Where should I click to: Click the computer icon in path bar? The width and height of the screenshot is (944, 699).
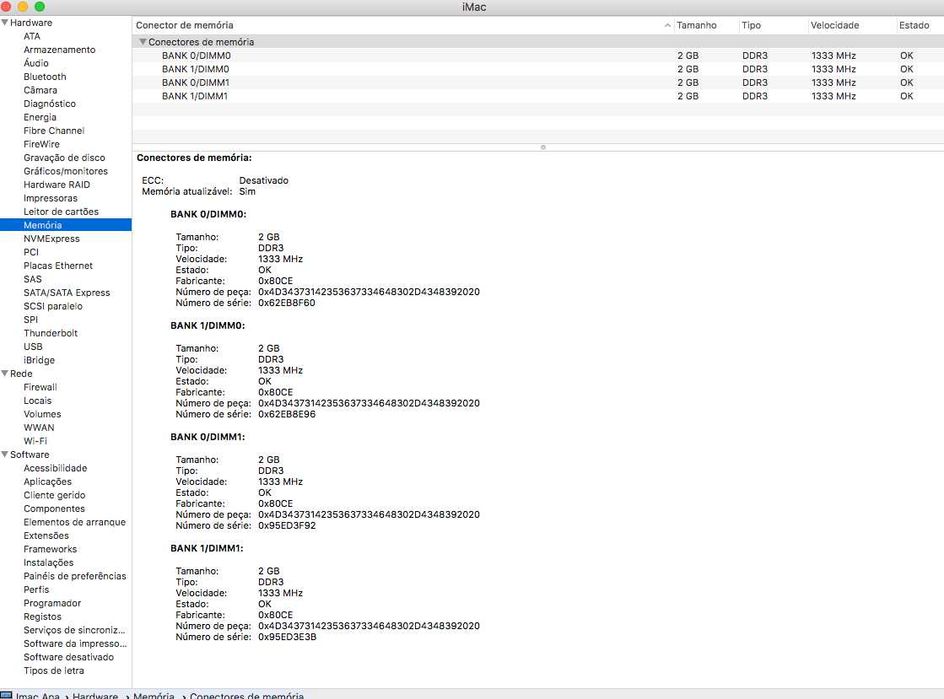click(6, 695)
